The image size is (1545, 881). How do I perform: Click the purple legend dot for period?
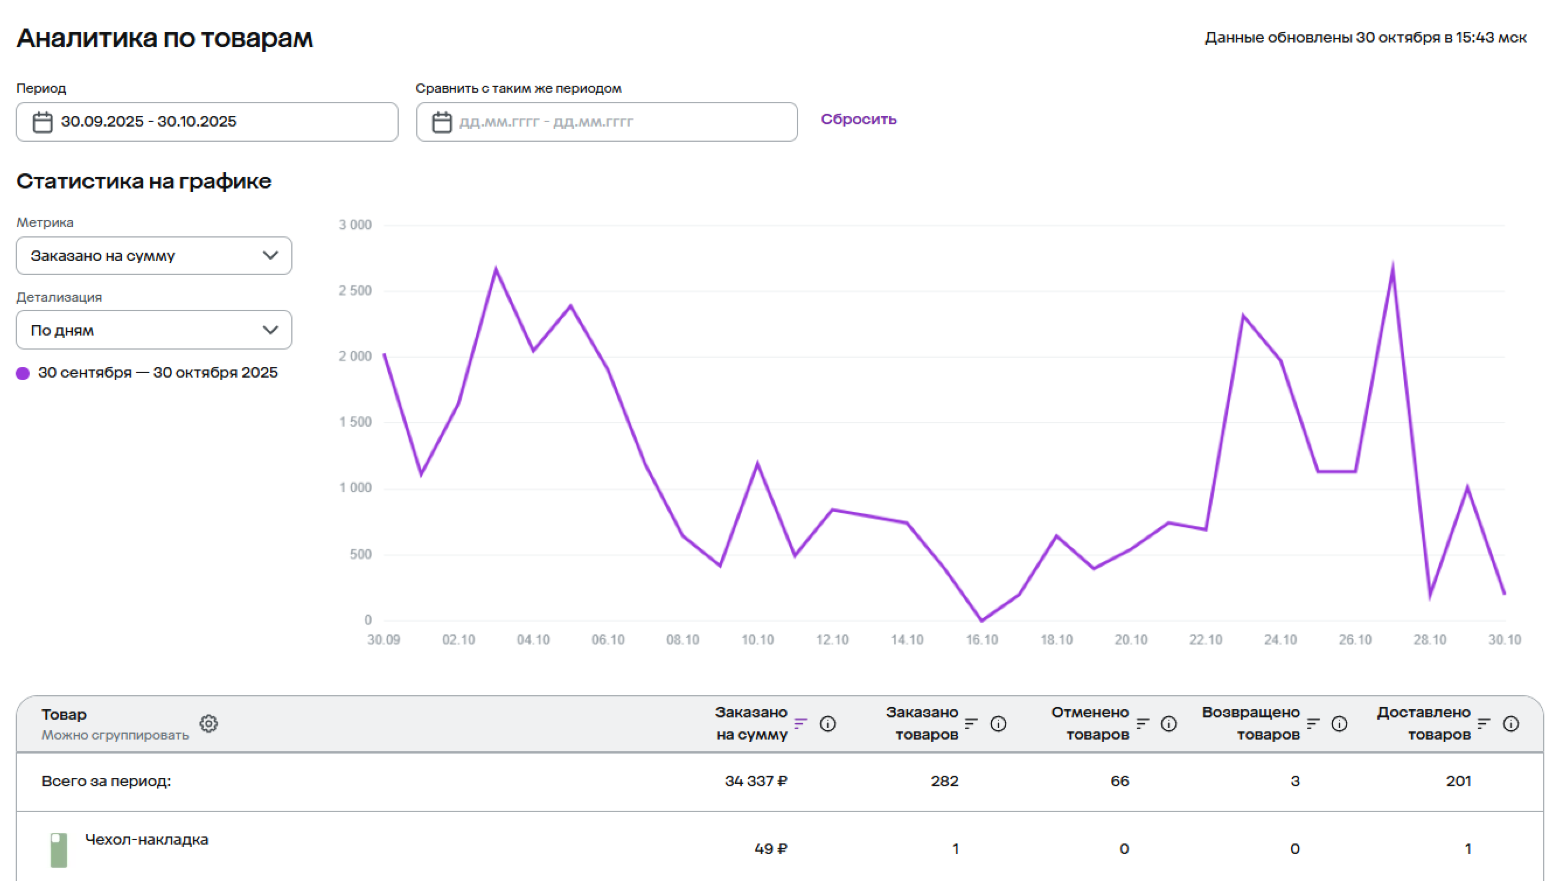[x=23, y=373]
